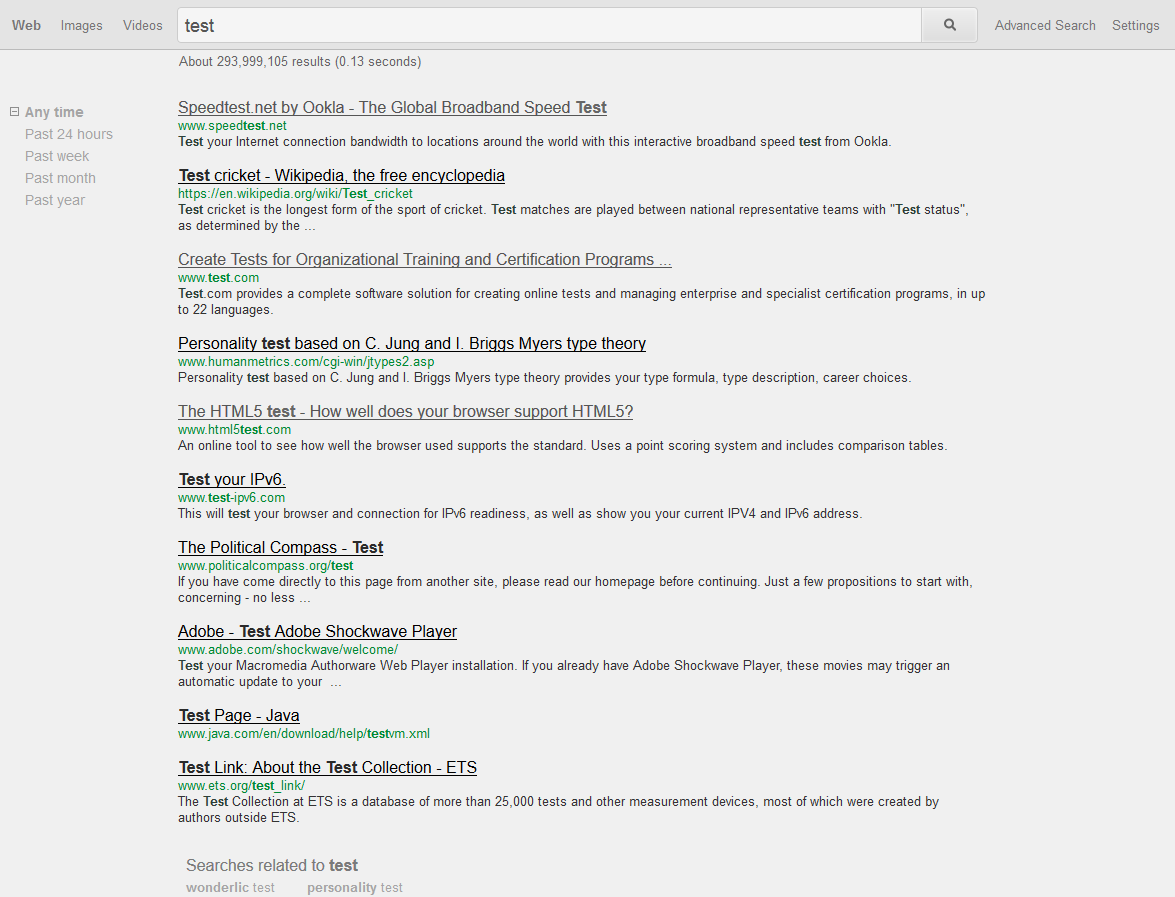Open the Test Page - Java result
Screen dimensions: 1175x897
tap(238, 716)
